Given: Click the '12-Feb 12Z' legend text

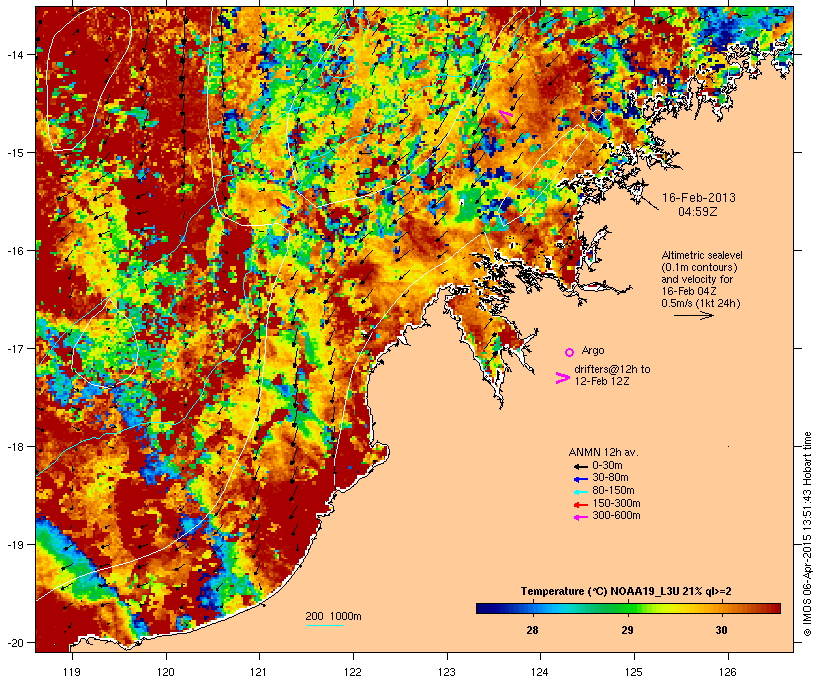Looking at the screenshot, I should 601,381.
